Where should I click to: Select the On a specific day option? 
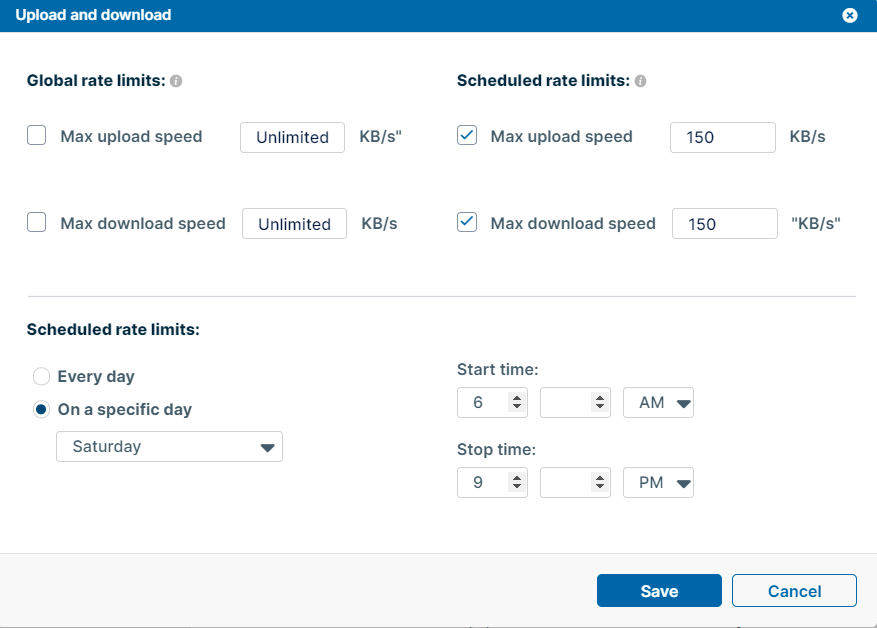pos(41,409)
